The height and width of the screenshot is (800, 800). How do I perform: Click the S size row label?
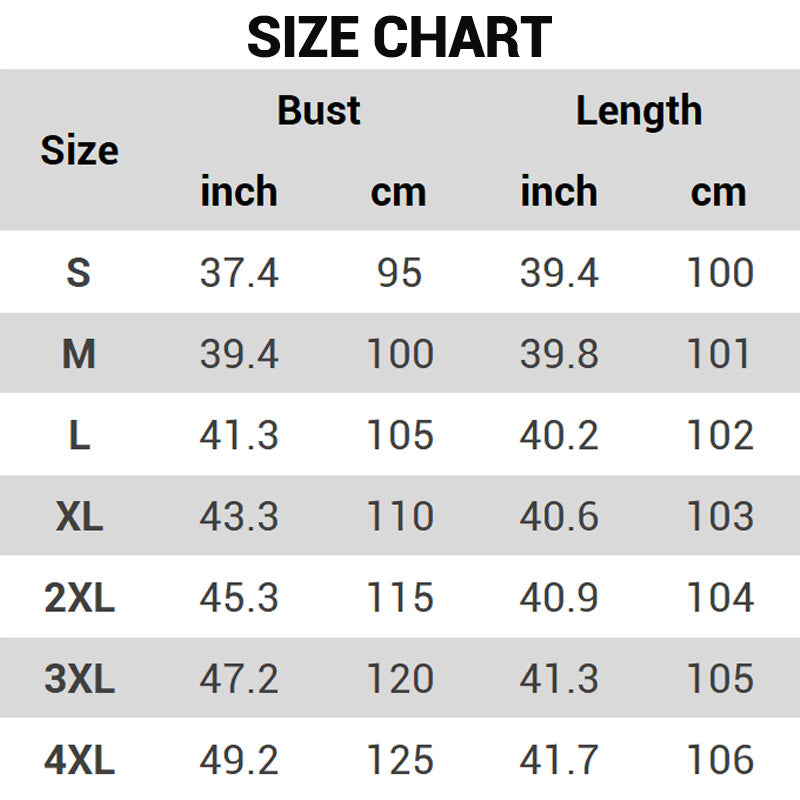79,272
